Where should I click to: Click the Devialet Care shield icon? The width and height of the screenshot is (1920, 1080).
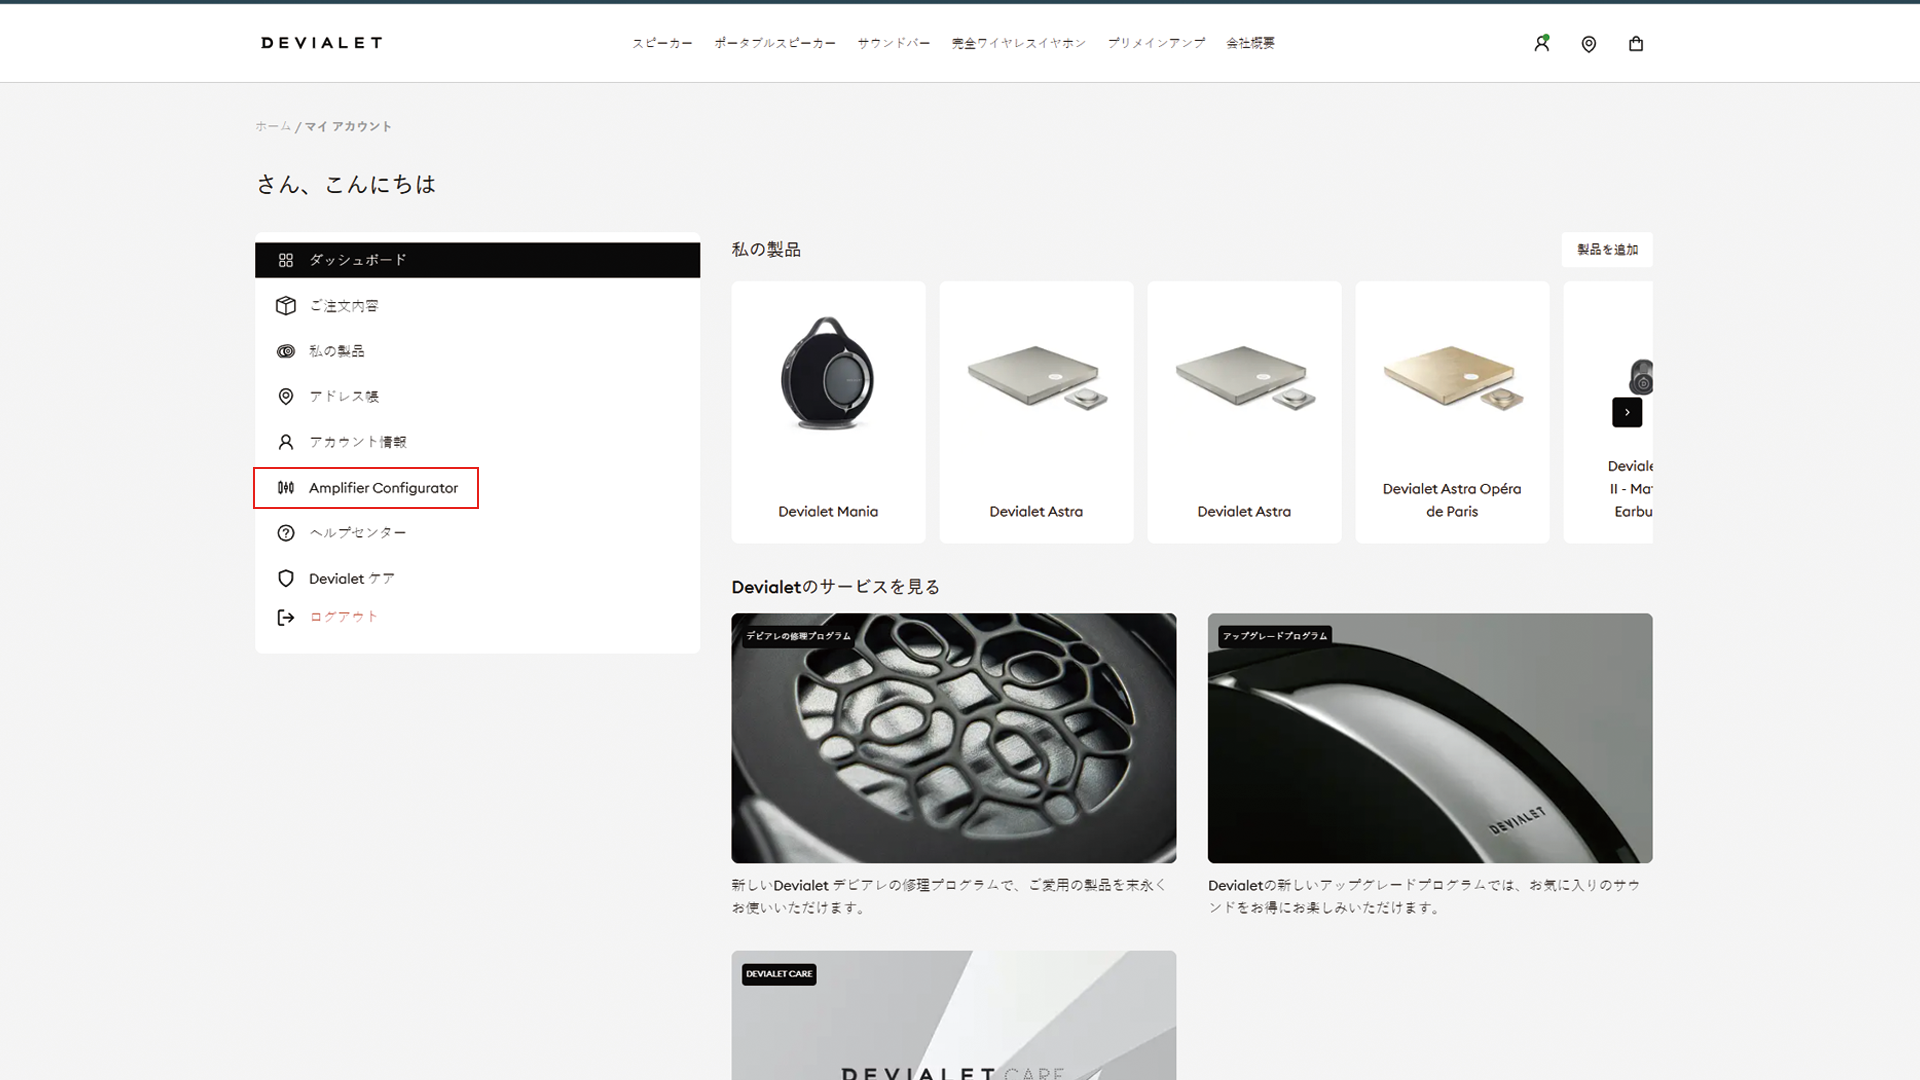click(x=286, y=579)
